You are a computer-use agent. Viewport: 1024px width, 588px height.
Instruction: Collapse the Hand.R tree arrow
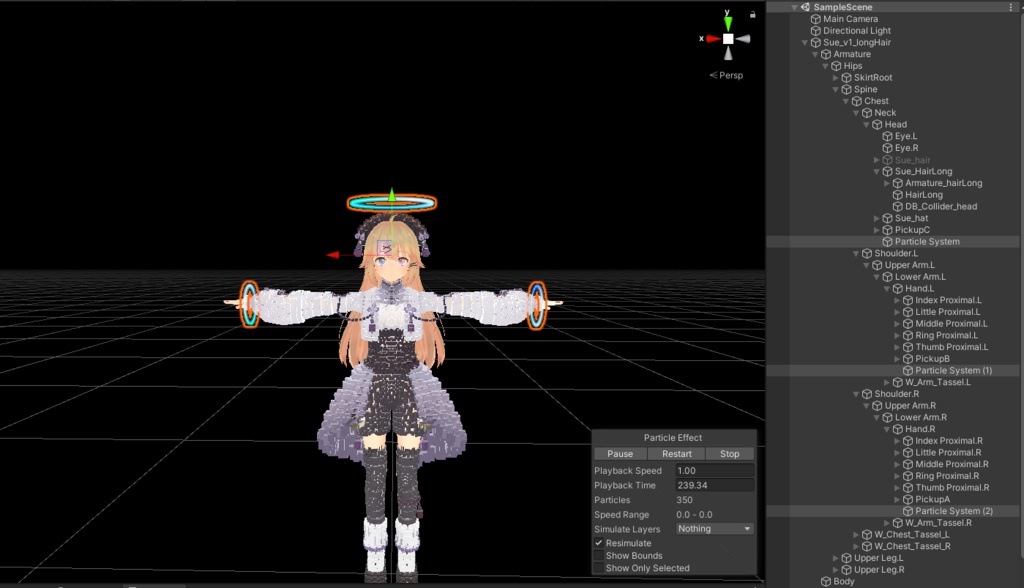click(x=887, y=429)
